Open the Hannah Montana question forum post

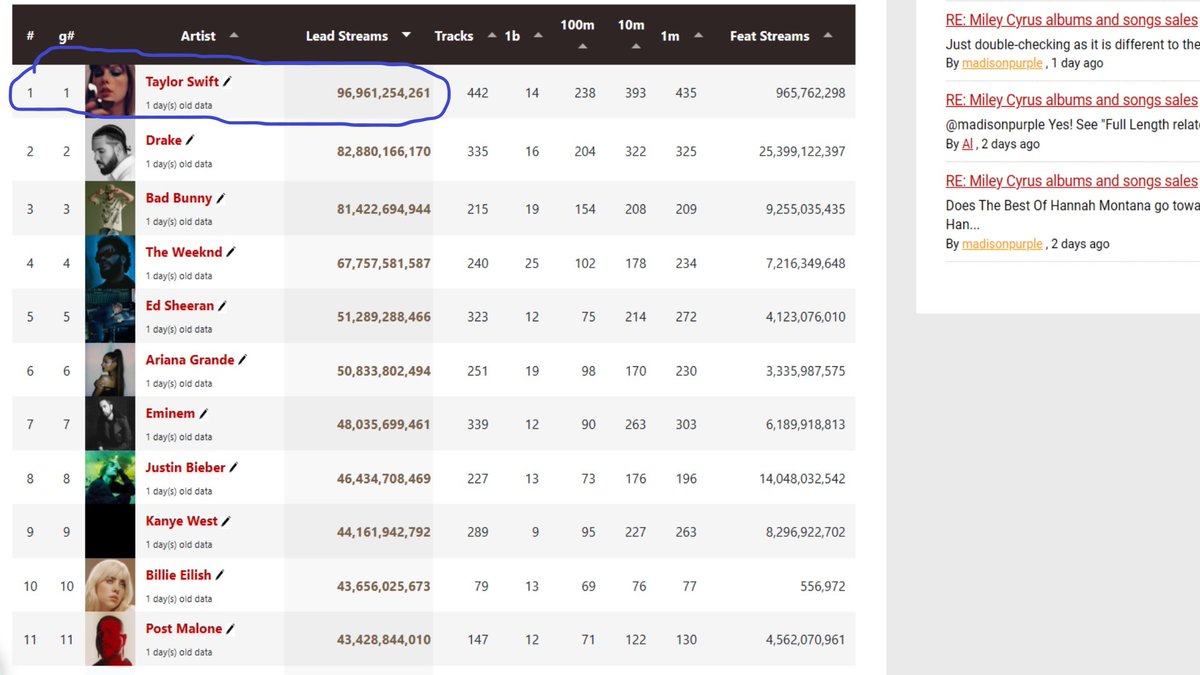pyautogui.click(x=1072, y=181)
